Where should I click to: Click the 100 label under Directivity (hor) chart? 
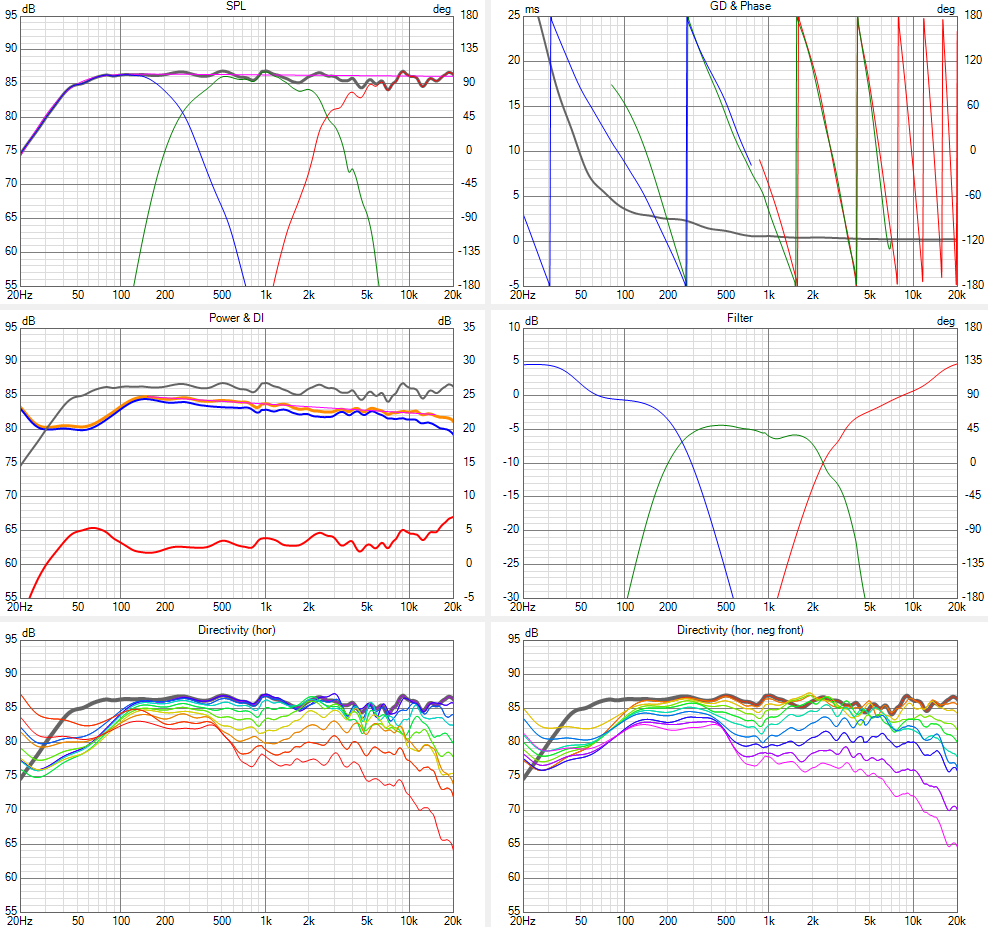click(x=121, y=921)
